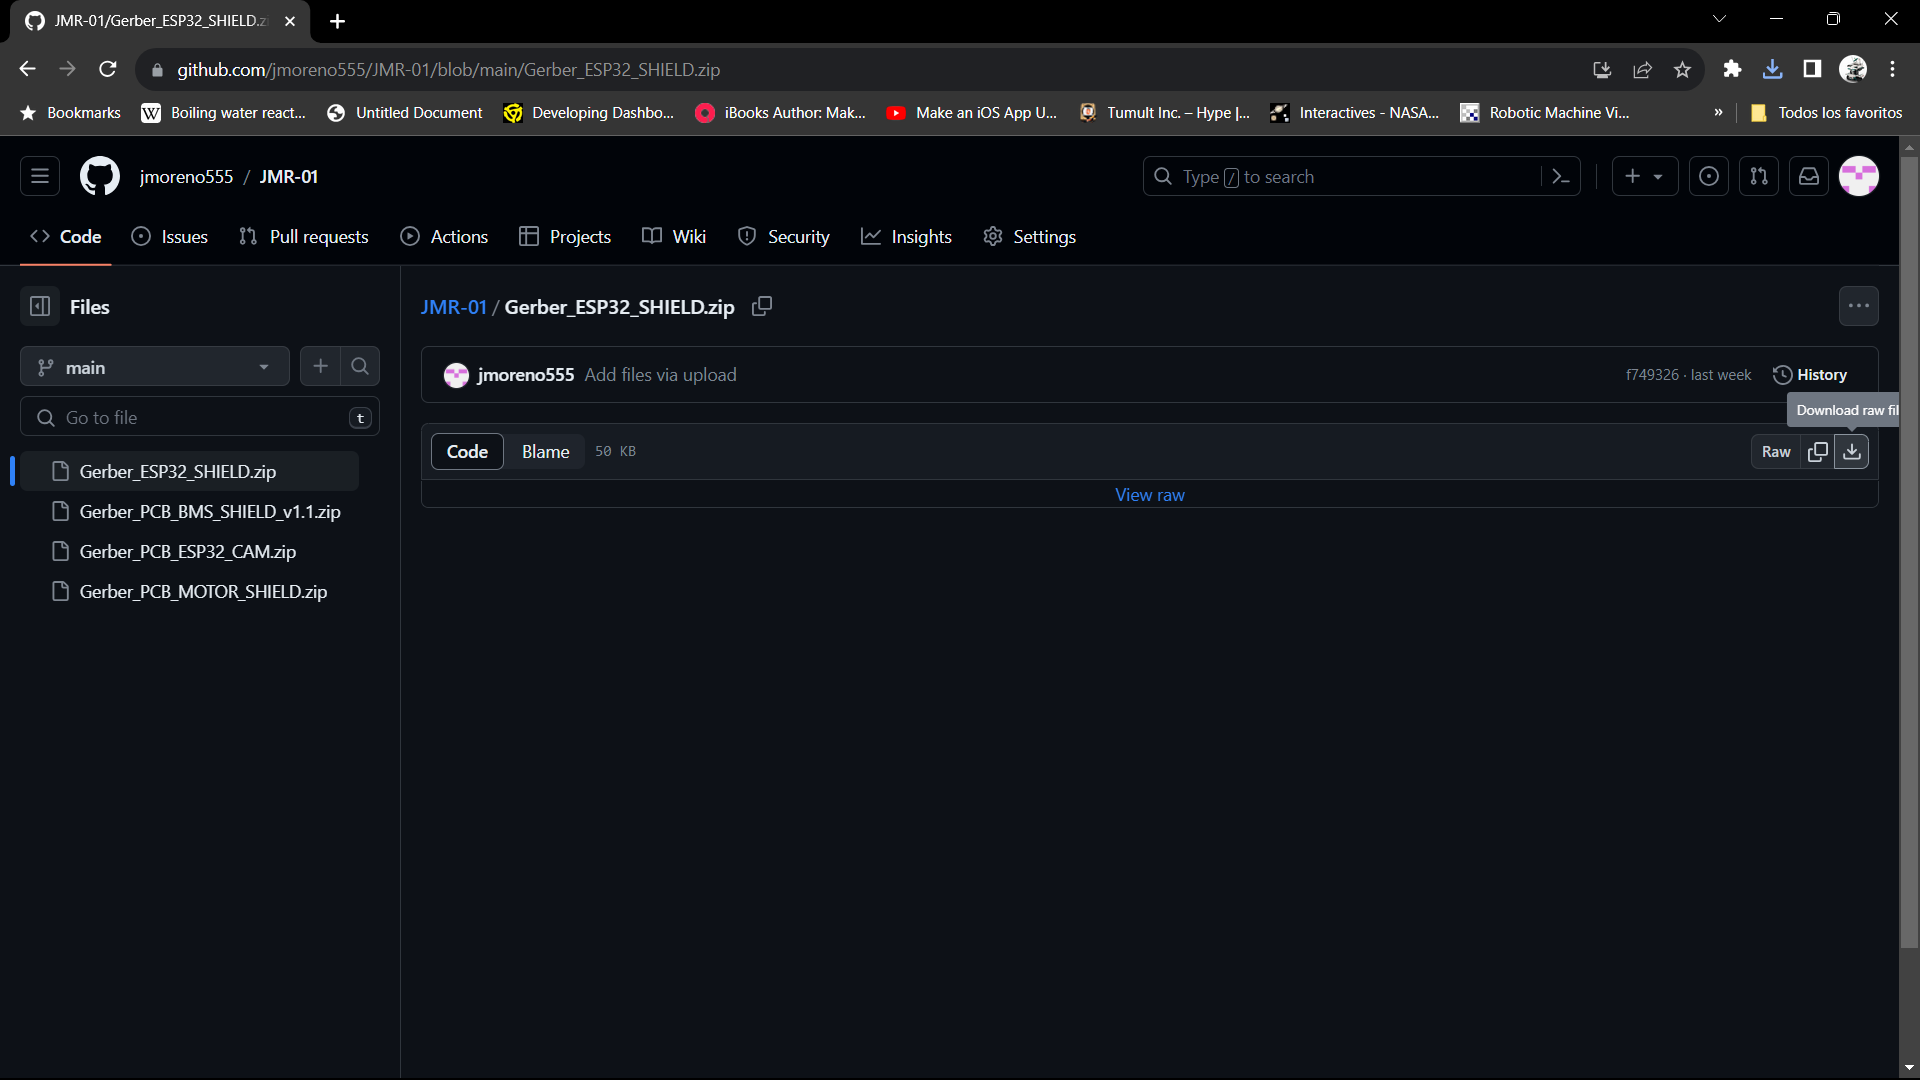Collapse the Files side panel
The height and width of the screenshot is (1080, 1920).
(40, 307)
